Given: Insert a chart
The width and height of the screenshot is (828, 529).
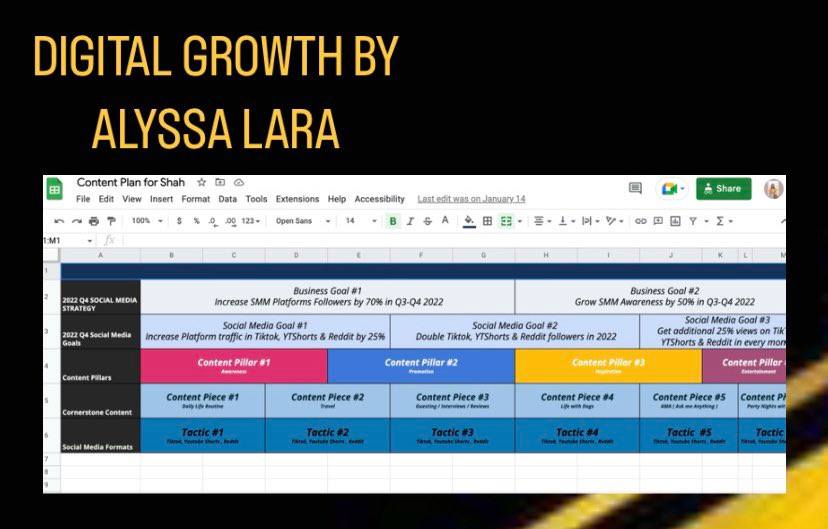Looking at the screenshot, I should pos(675,221).
